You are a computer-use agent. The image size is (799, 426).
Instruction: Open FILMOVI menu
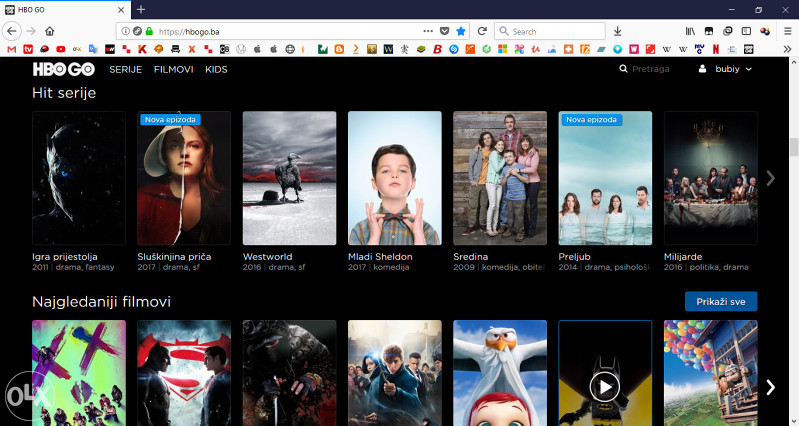[173, 69]
